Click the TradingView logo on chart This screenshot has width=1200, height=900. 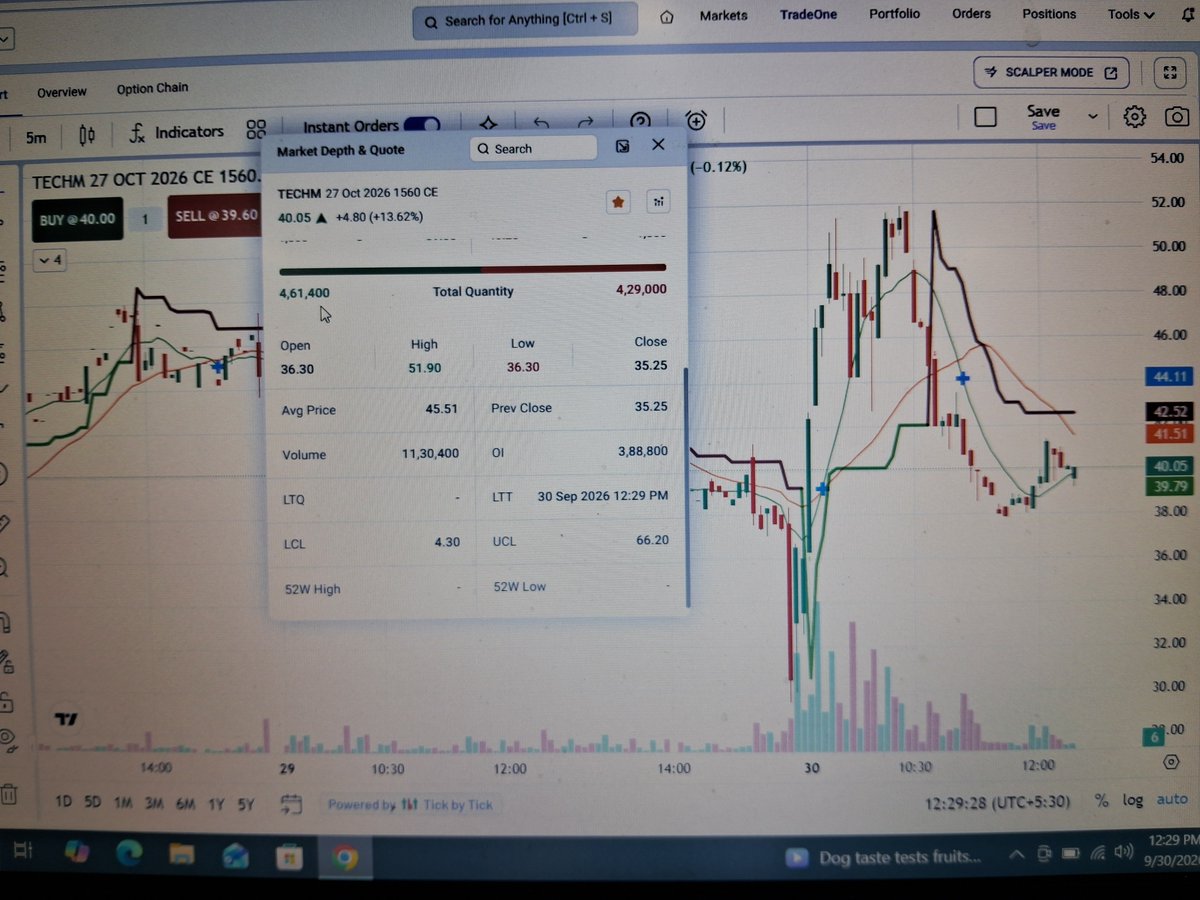coord(66,718)
